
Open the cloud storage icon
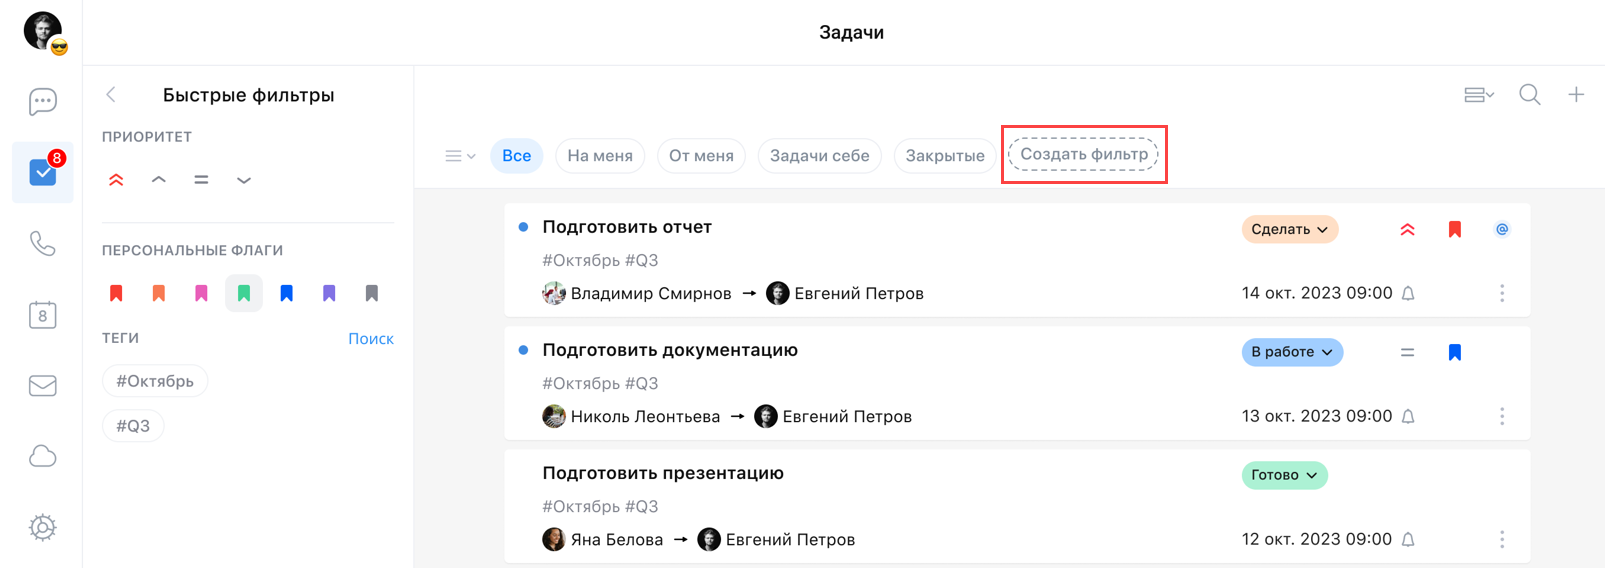(42, 457)
